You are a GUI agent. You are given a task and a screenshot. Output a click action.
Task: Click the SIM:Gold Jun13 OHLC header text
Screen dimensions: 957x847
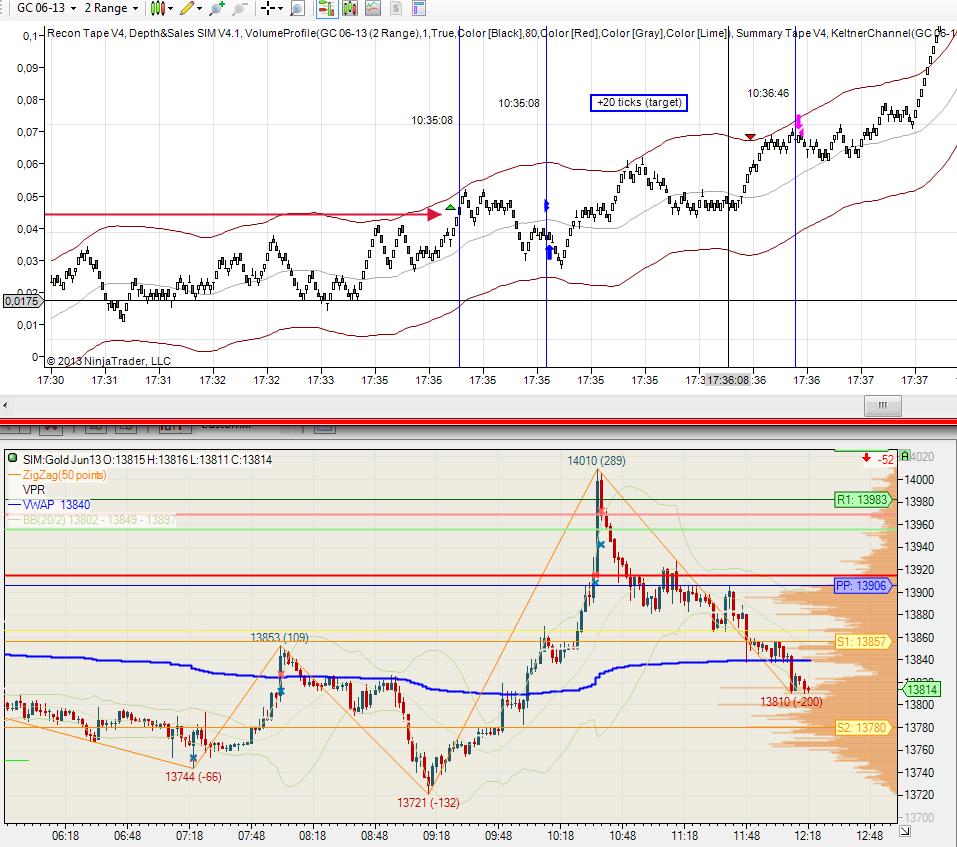pyautogui.click(x=147, y=460)
